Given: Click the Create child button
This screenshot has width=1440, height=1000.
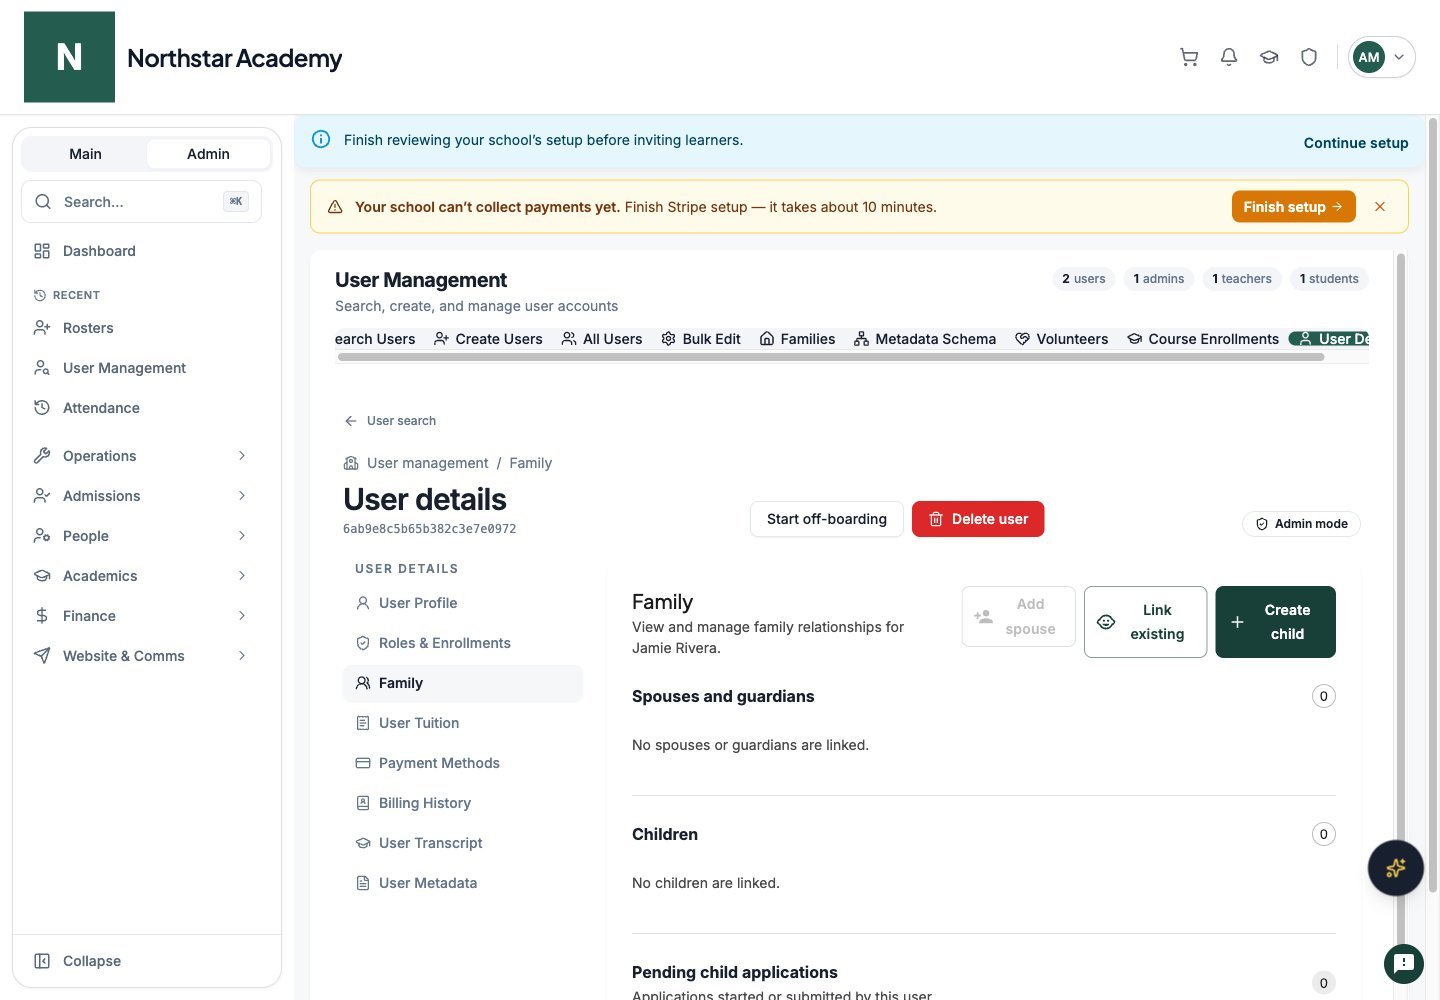Looking at the screenshot, I should pos(1275,622).
